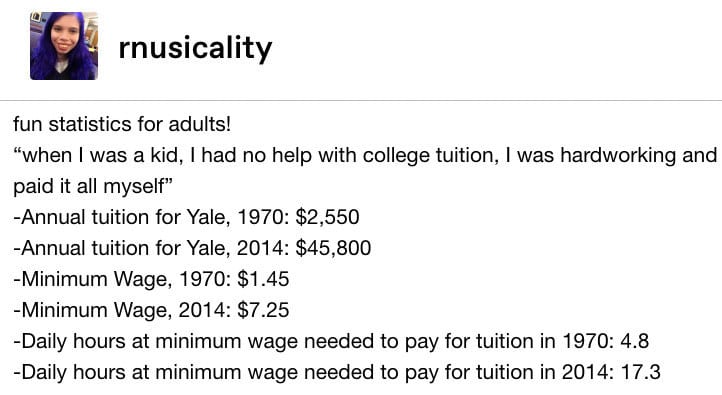Click the $2,550 tuition figure
The width and height of the screenshot is (722, 395).
[327, 217]
